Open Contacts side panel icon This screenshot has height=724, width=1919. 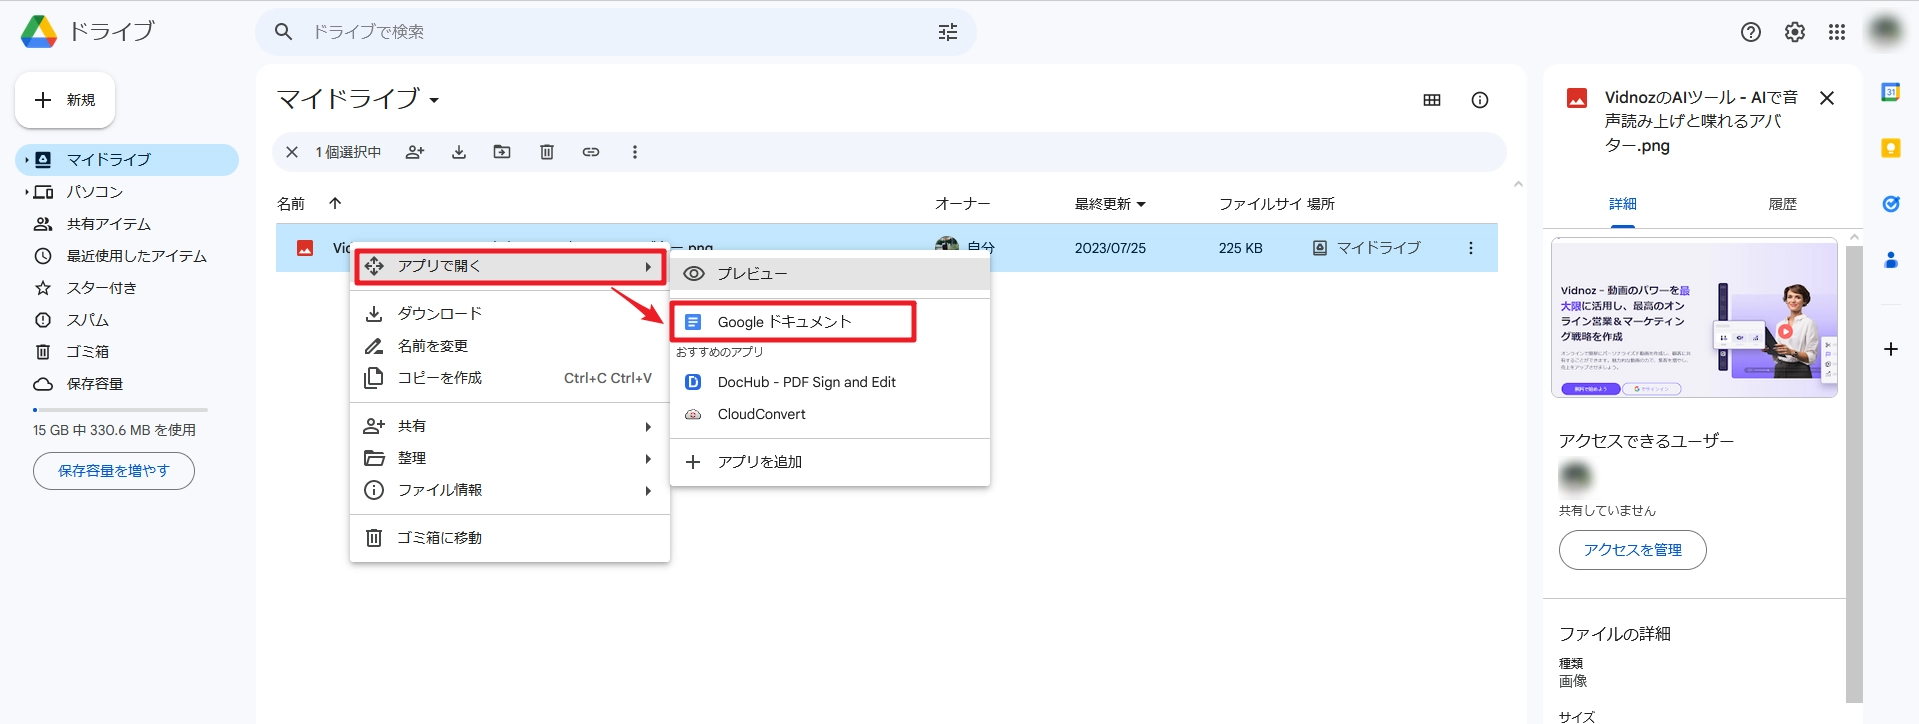1891,260
